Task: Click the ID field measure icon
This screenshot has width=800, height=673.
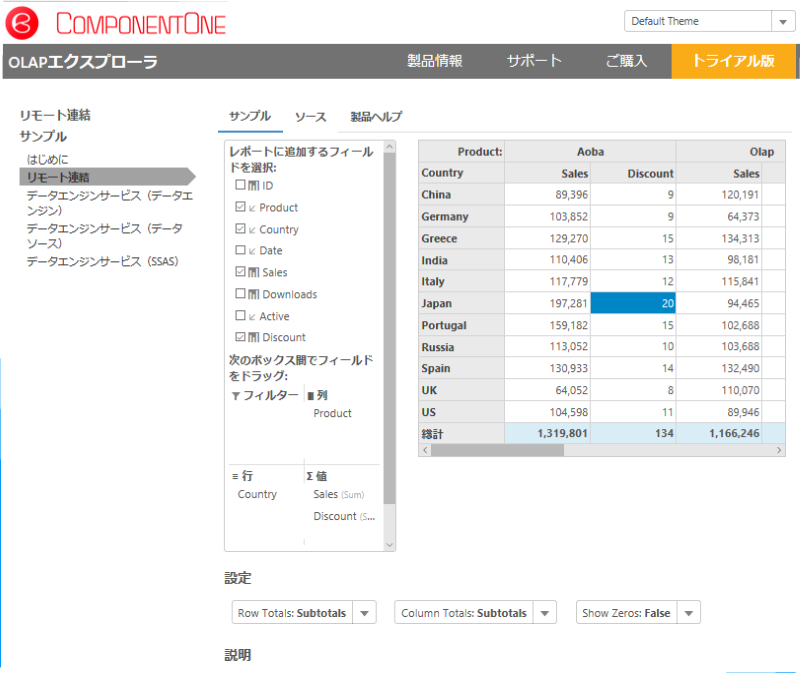Action: [x=254, y=186]
